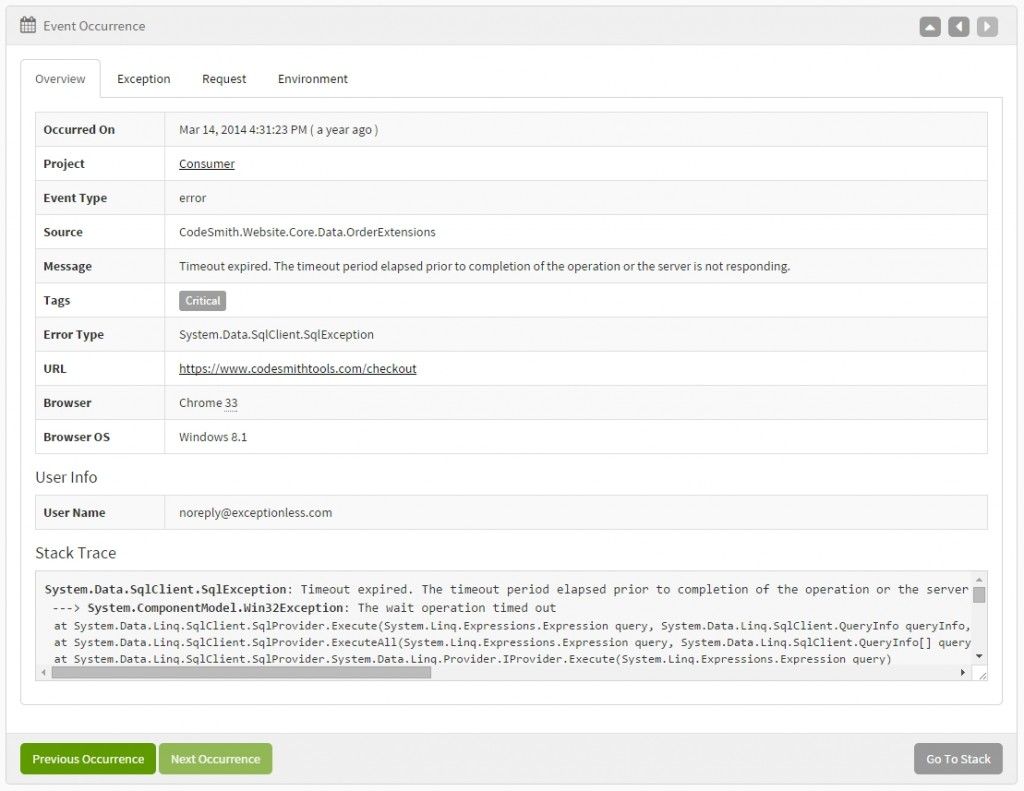Select the left-arrow navigation icon in the header
The height and width of the screenshot is (791, 1024).
click(957, 26)
